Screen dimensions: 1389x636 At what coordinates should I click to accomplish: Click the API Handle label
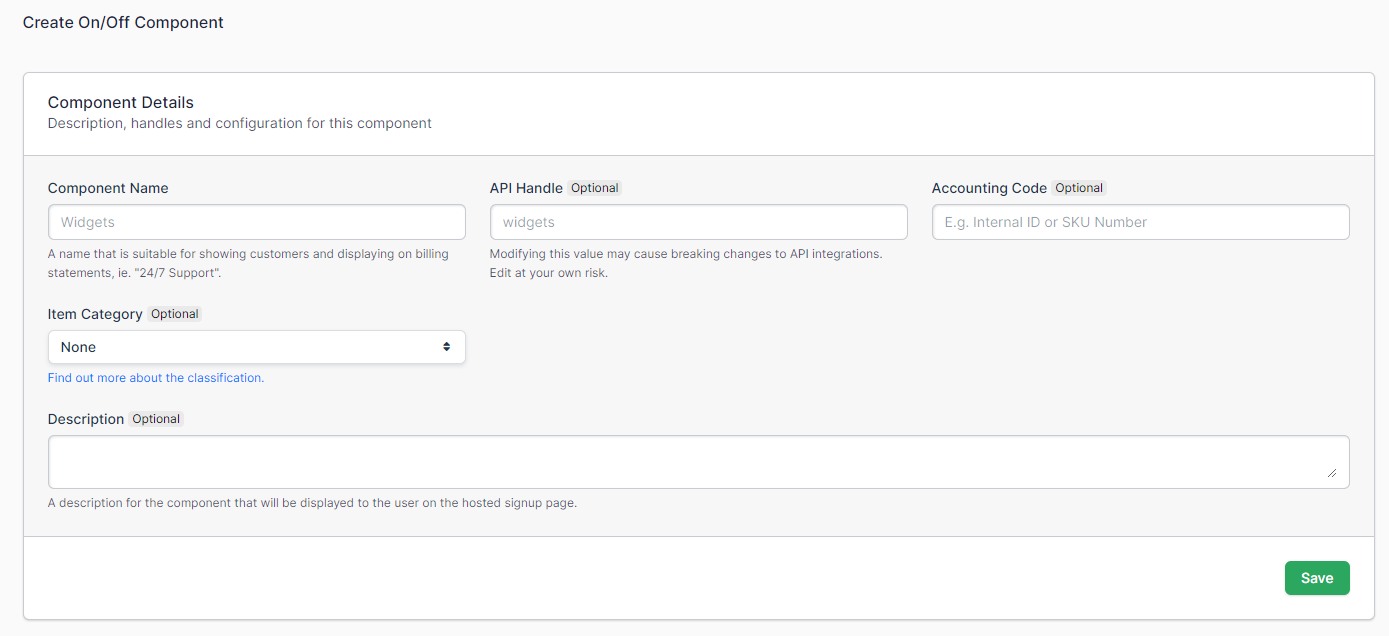pos(526,188)
